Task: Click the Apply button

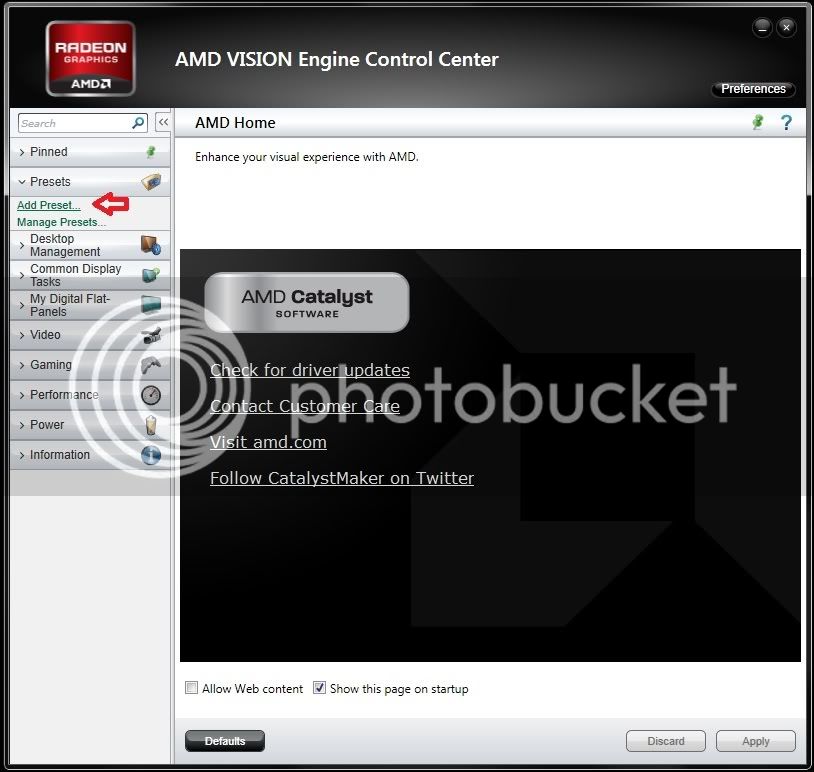Action: click(x=755, y=741)
